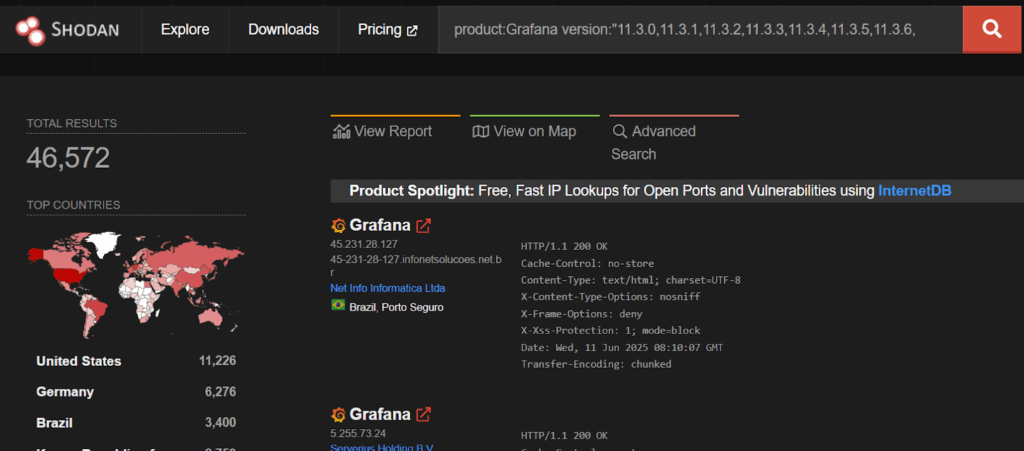1024x451 pixels.
Task: Click TOP COUNTRIES heading
Action: [x=73, y=205]
